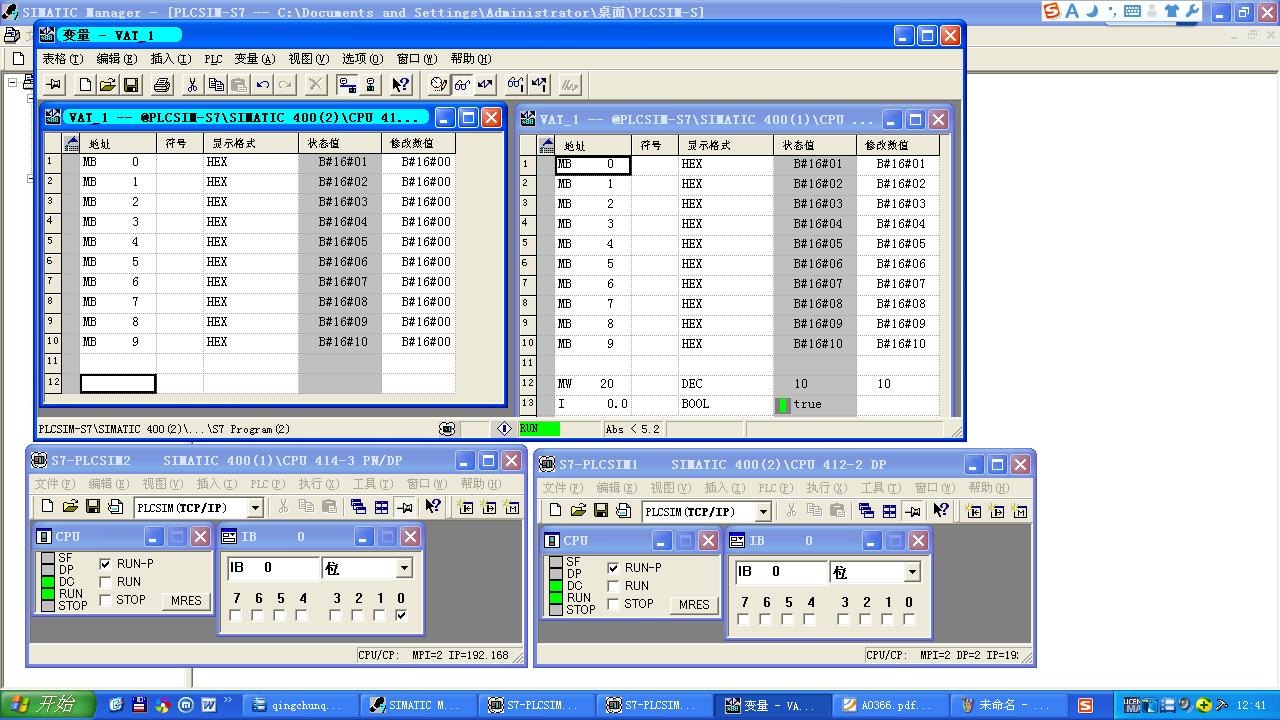1280x720 pixels.
Task: Click the Update monitor values once icon
Action: tap(516, 85)
